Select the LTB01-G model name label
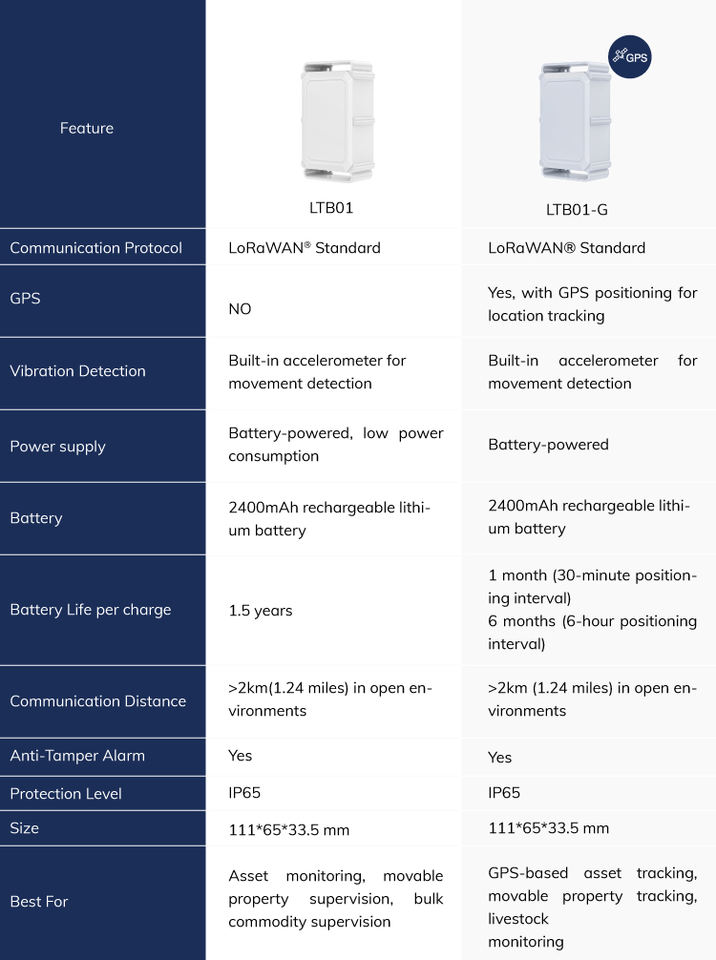716x960 pixels. click(577, 209)
